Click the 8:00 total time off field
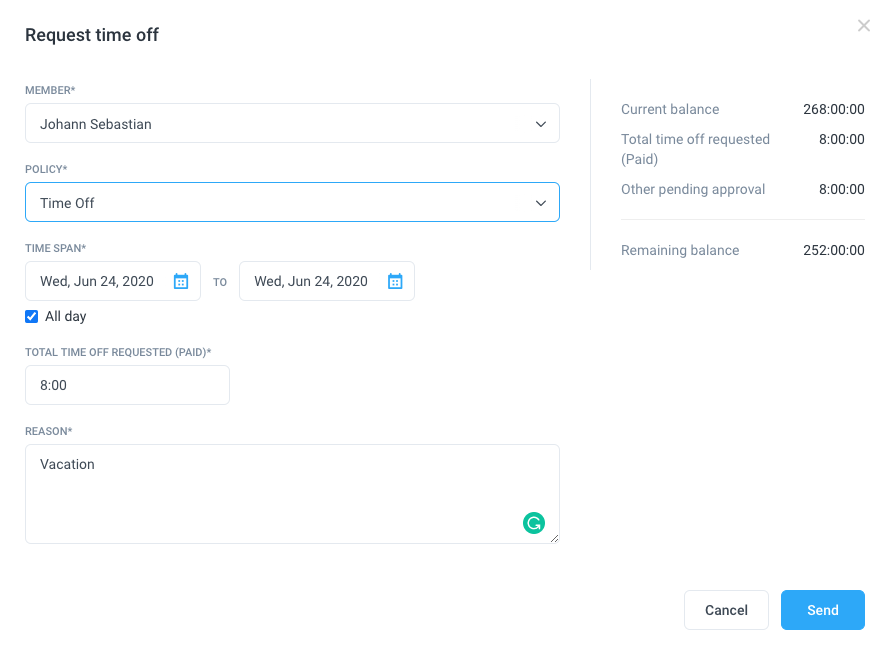The height and width of the screenshot is (657, 891). click(127, 385)
